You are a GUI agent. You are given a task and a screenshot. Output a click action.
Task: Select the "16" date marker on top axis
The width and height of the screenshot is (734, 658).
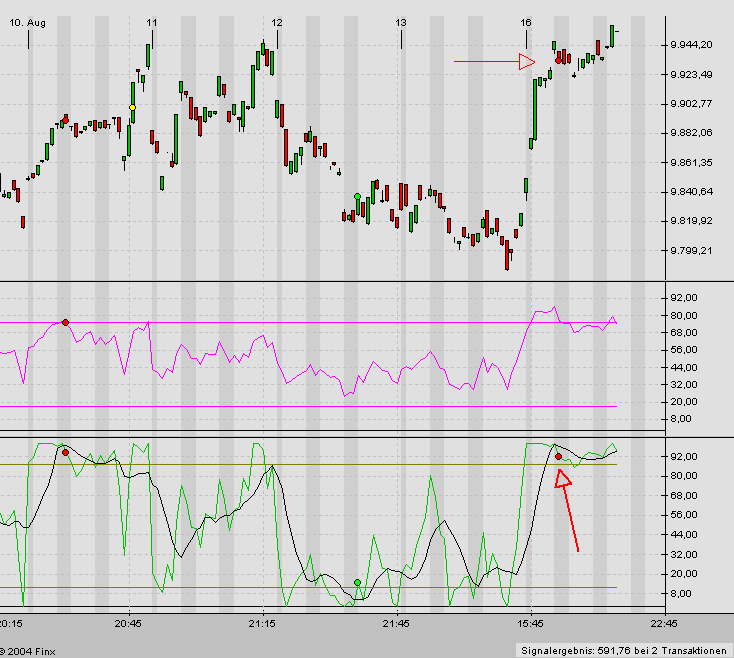click(526, 22)
